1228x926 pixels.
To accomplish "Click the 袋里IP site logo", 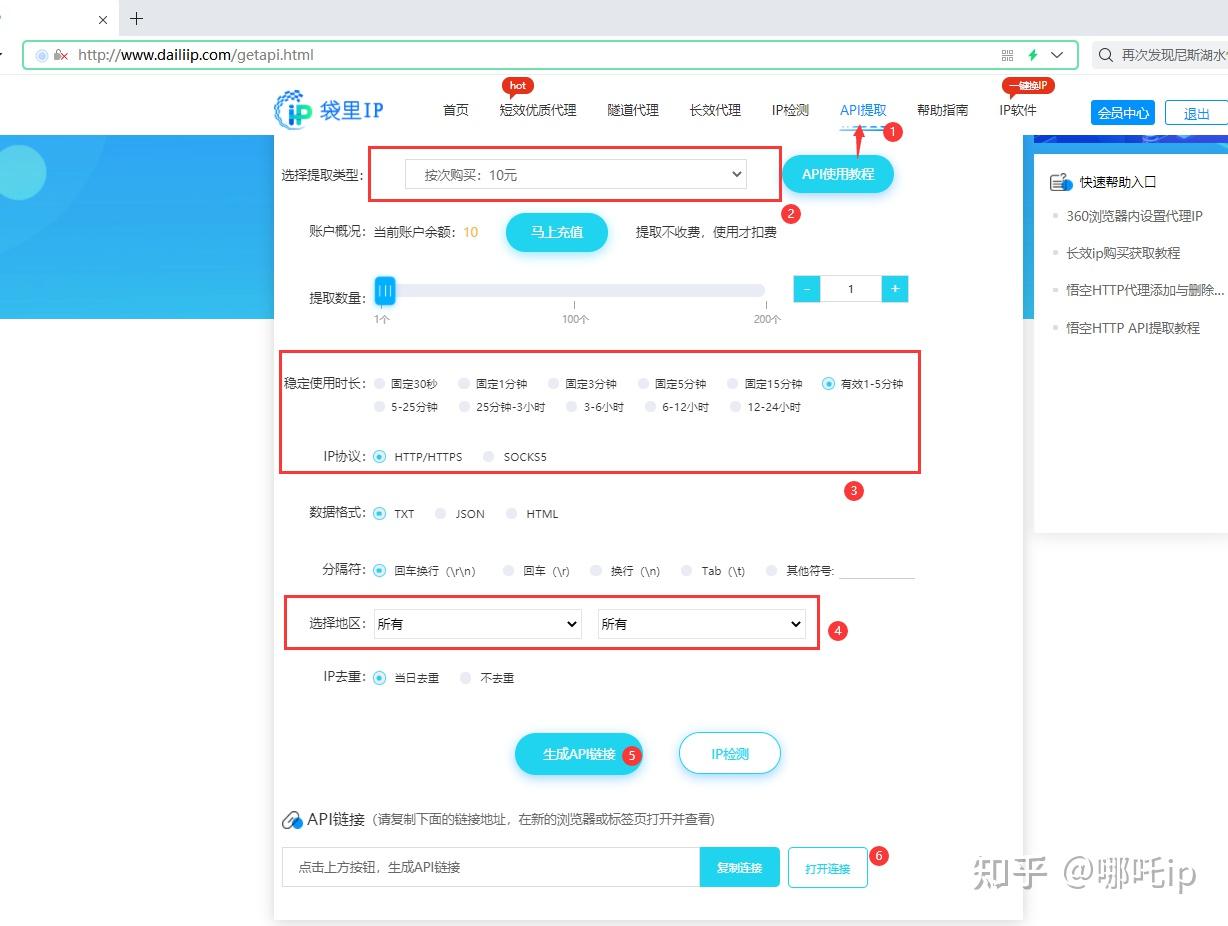I will (x=329, y=110).
